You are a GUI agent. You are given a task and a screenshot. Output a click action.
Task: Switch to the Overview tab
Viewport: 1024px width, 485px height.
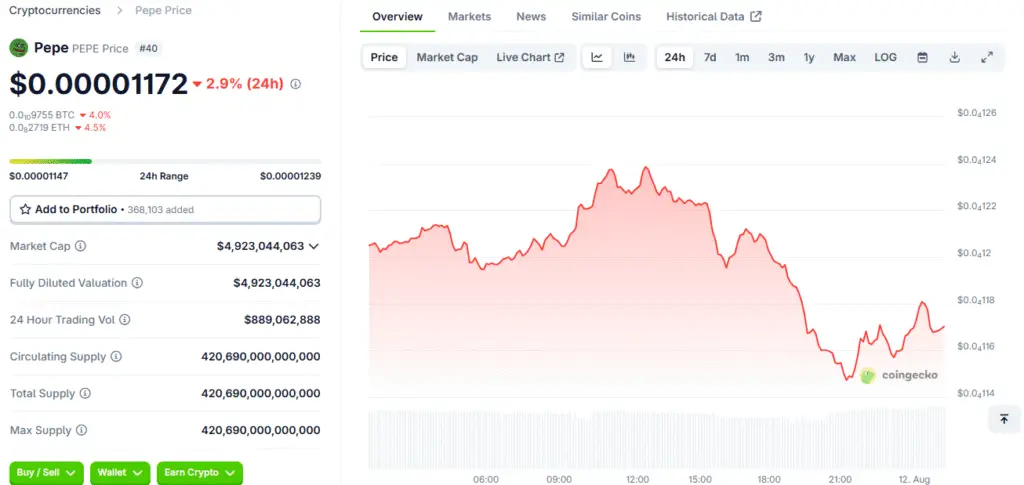pos(397,17)
